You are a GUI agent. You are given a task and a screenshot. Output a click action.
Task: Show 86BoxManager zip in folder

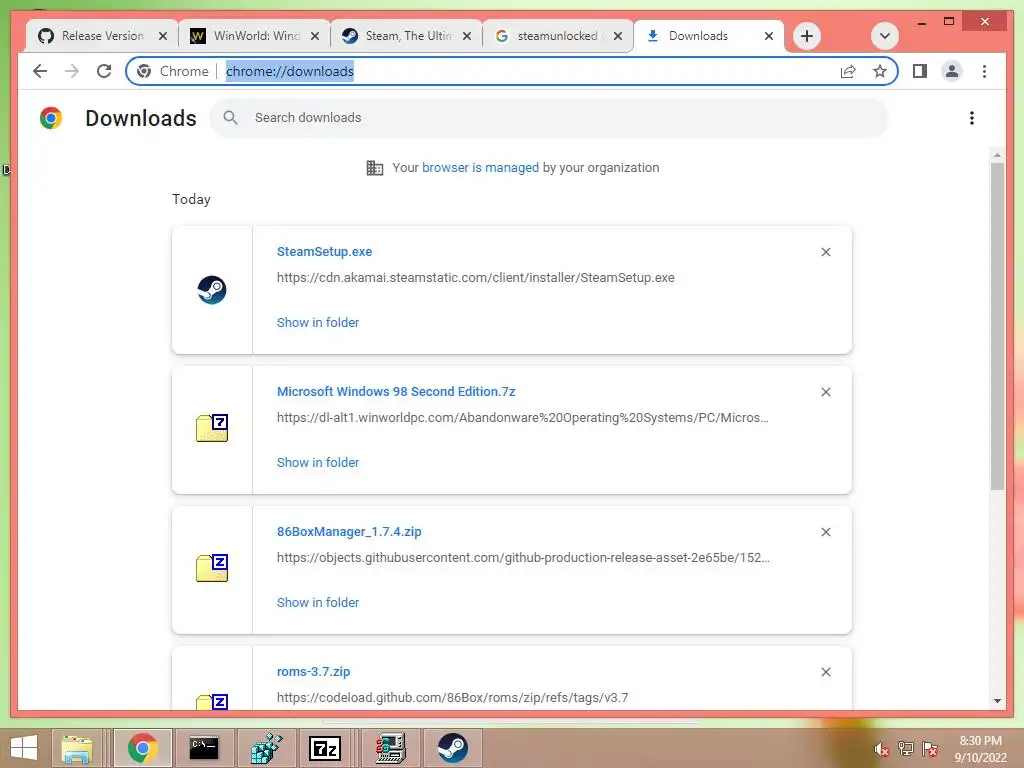[318, 602]
